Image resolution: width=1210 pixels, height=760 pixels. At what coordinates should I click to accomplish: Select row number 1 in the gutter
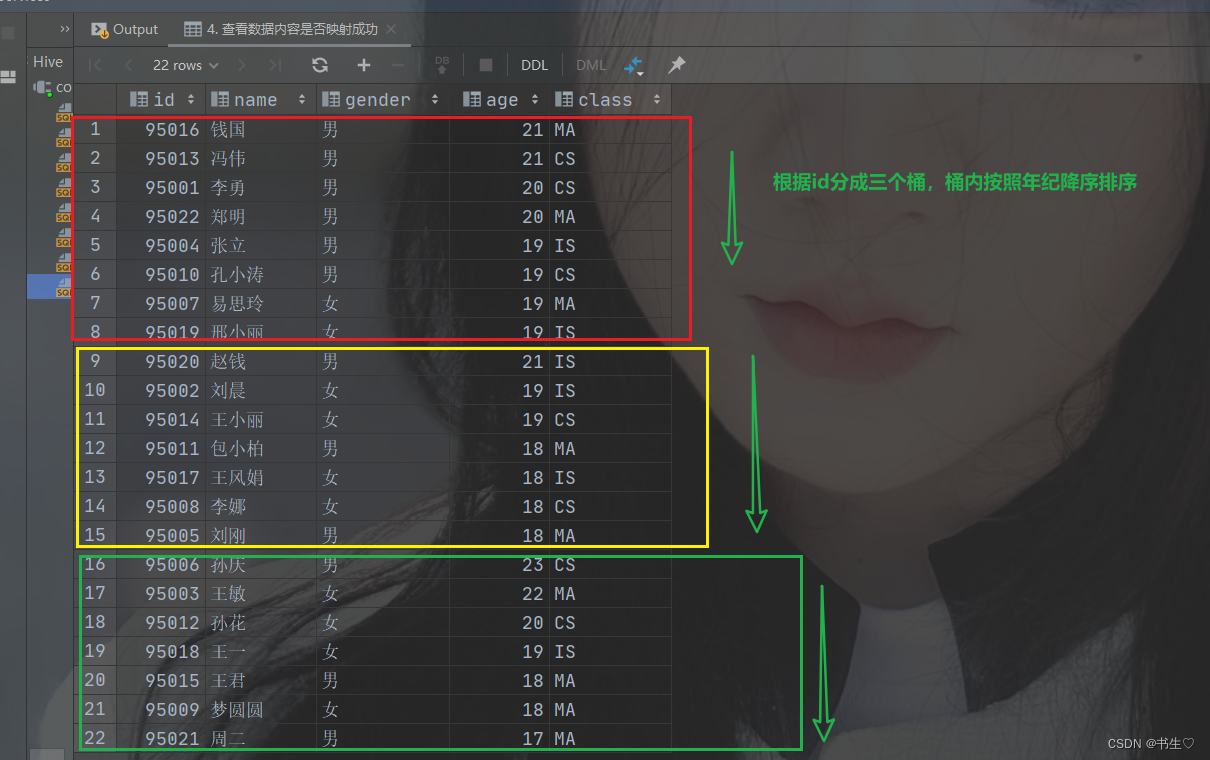(95, 129)
